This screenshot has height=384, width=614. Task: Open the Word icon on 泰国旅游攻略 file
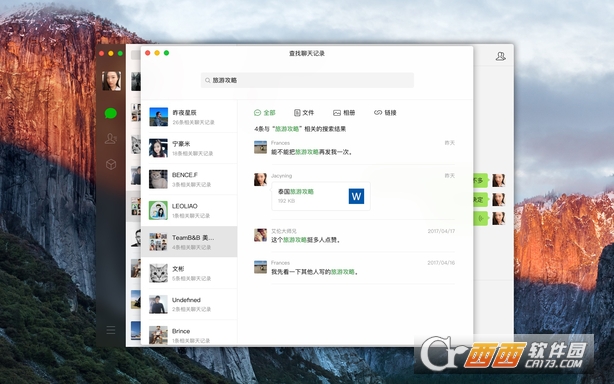coord(356,196)
